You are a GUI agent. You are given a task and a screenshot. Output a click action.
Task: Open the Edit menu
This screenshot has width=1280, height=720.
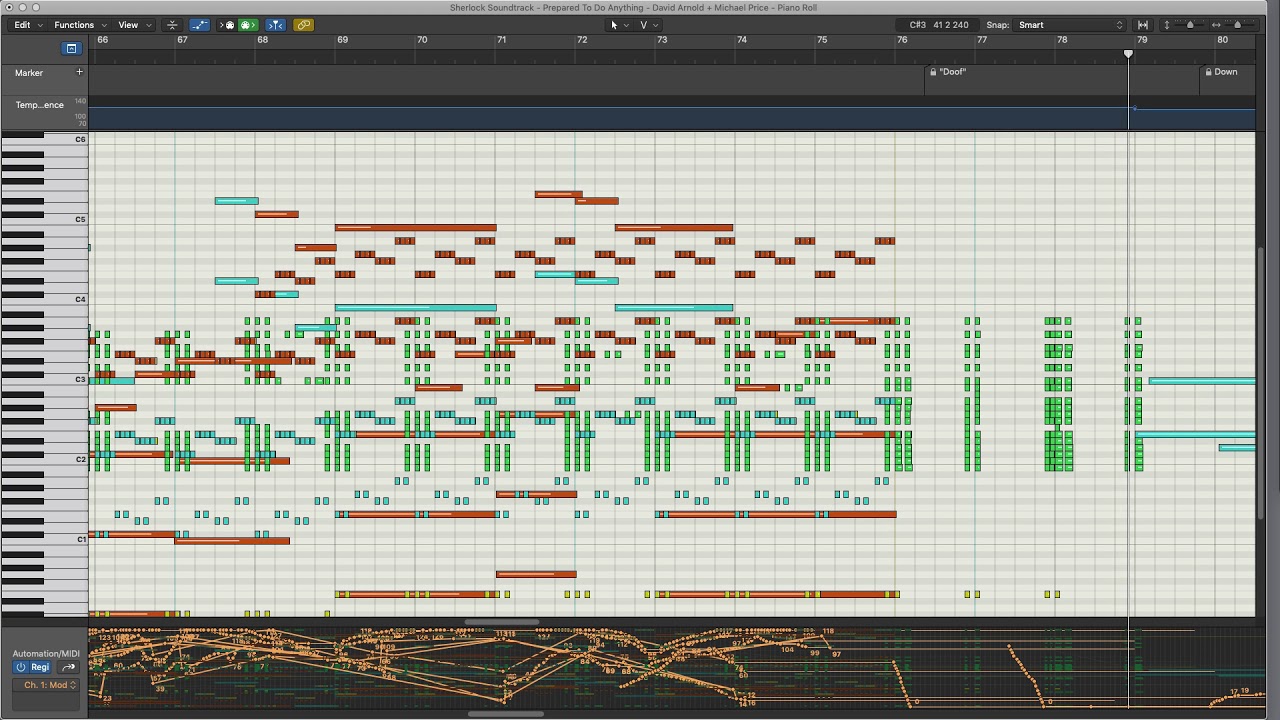27,25
